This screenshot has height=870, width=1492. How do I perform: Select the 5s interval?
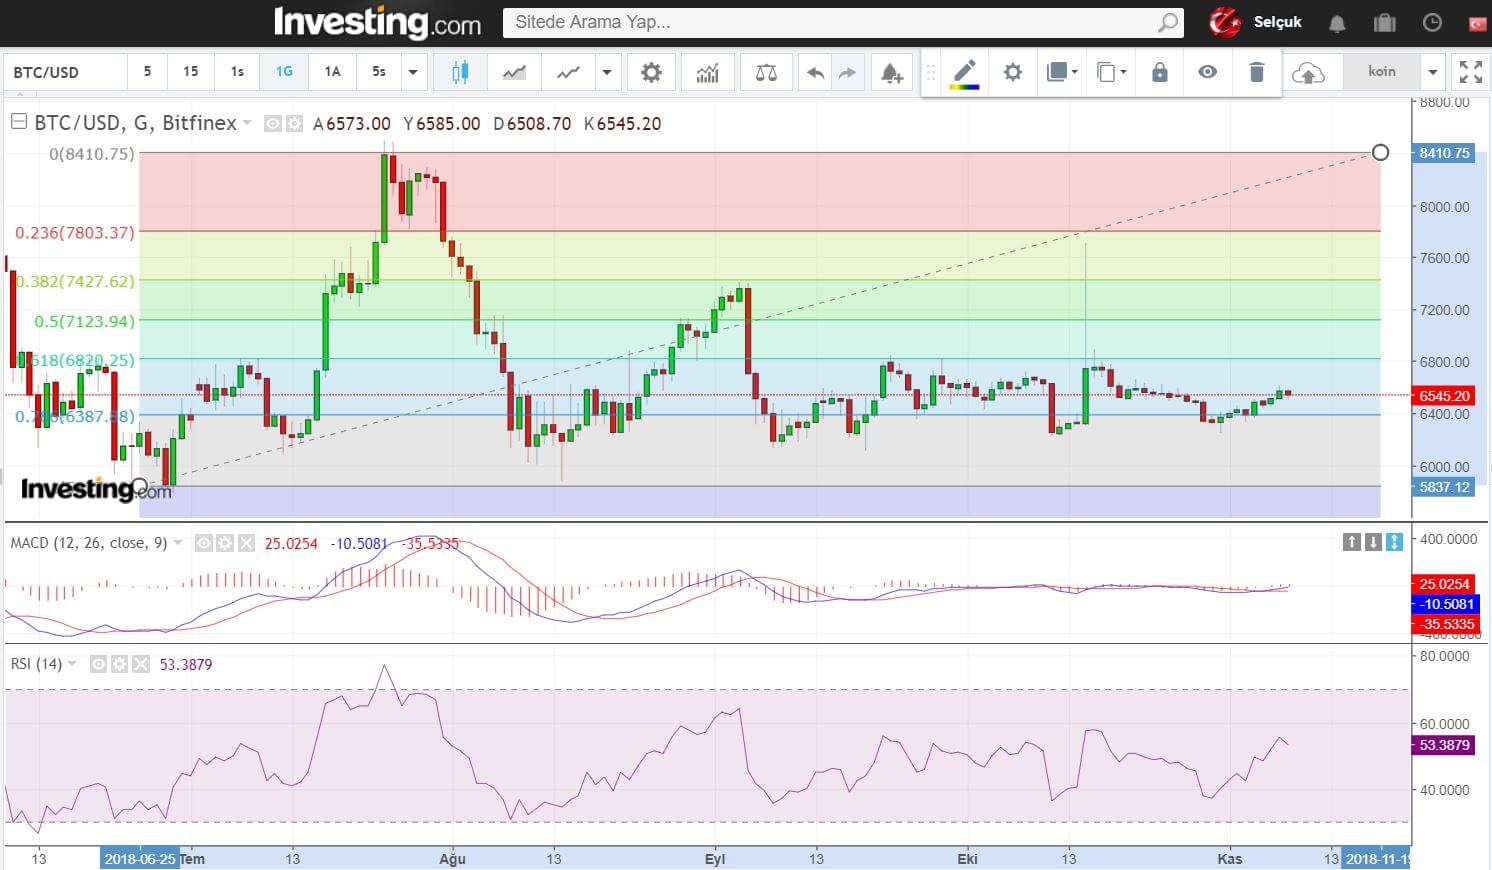click(x=379, y=72)
